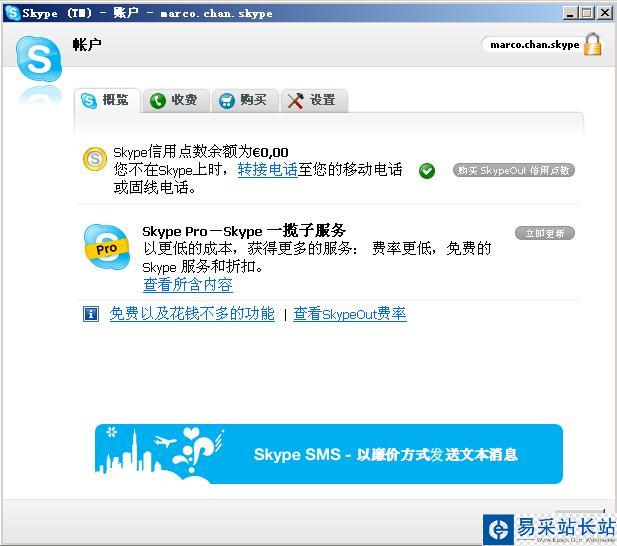
Task: Open the 查看SkypeOut费率 link
Action: pos(350,314)
